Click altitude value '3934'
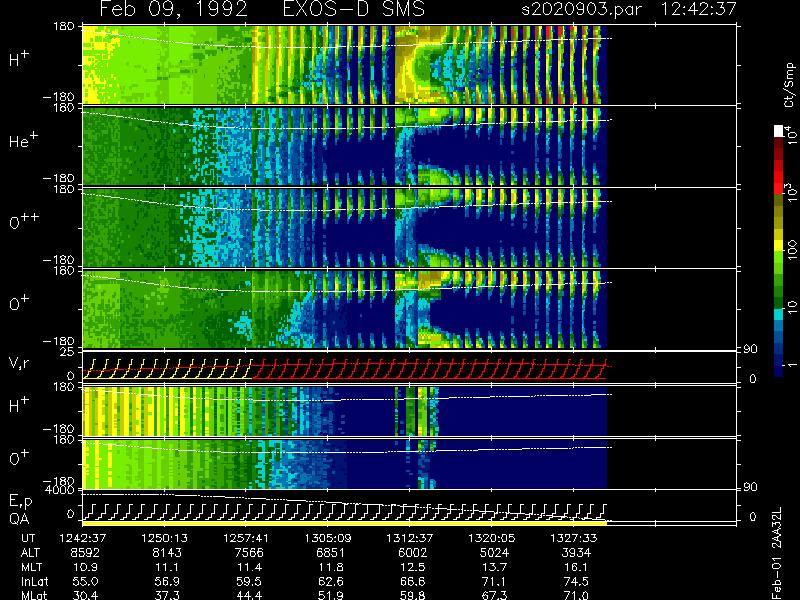Image resolution: width=800 pixels, height=600 pixels. pos(577,553)
